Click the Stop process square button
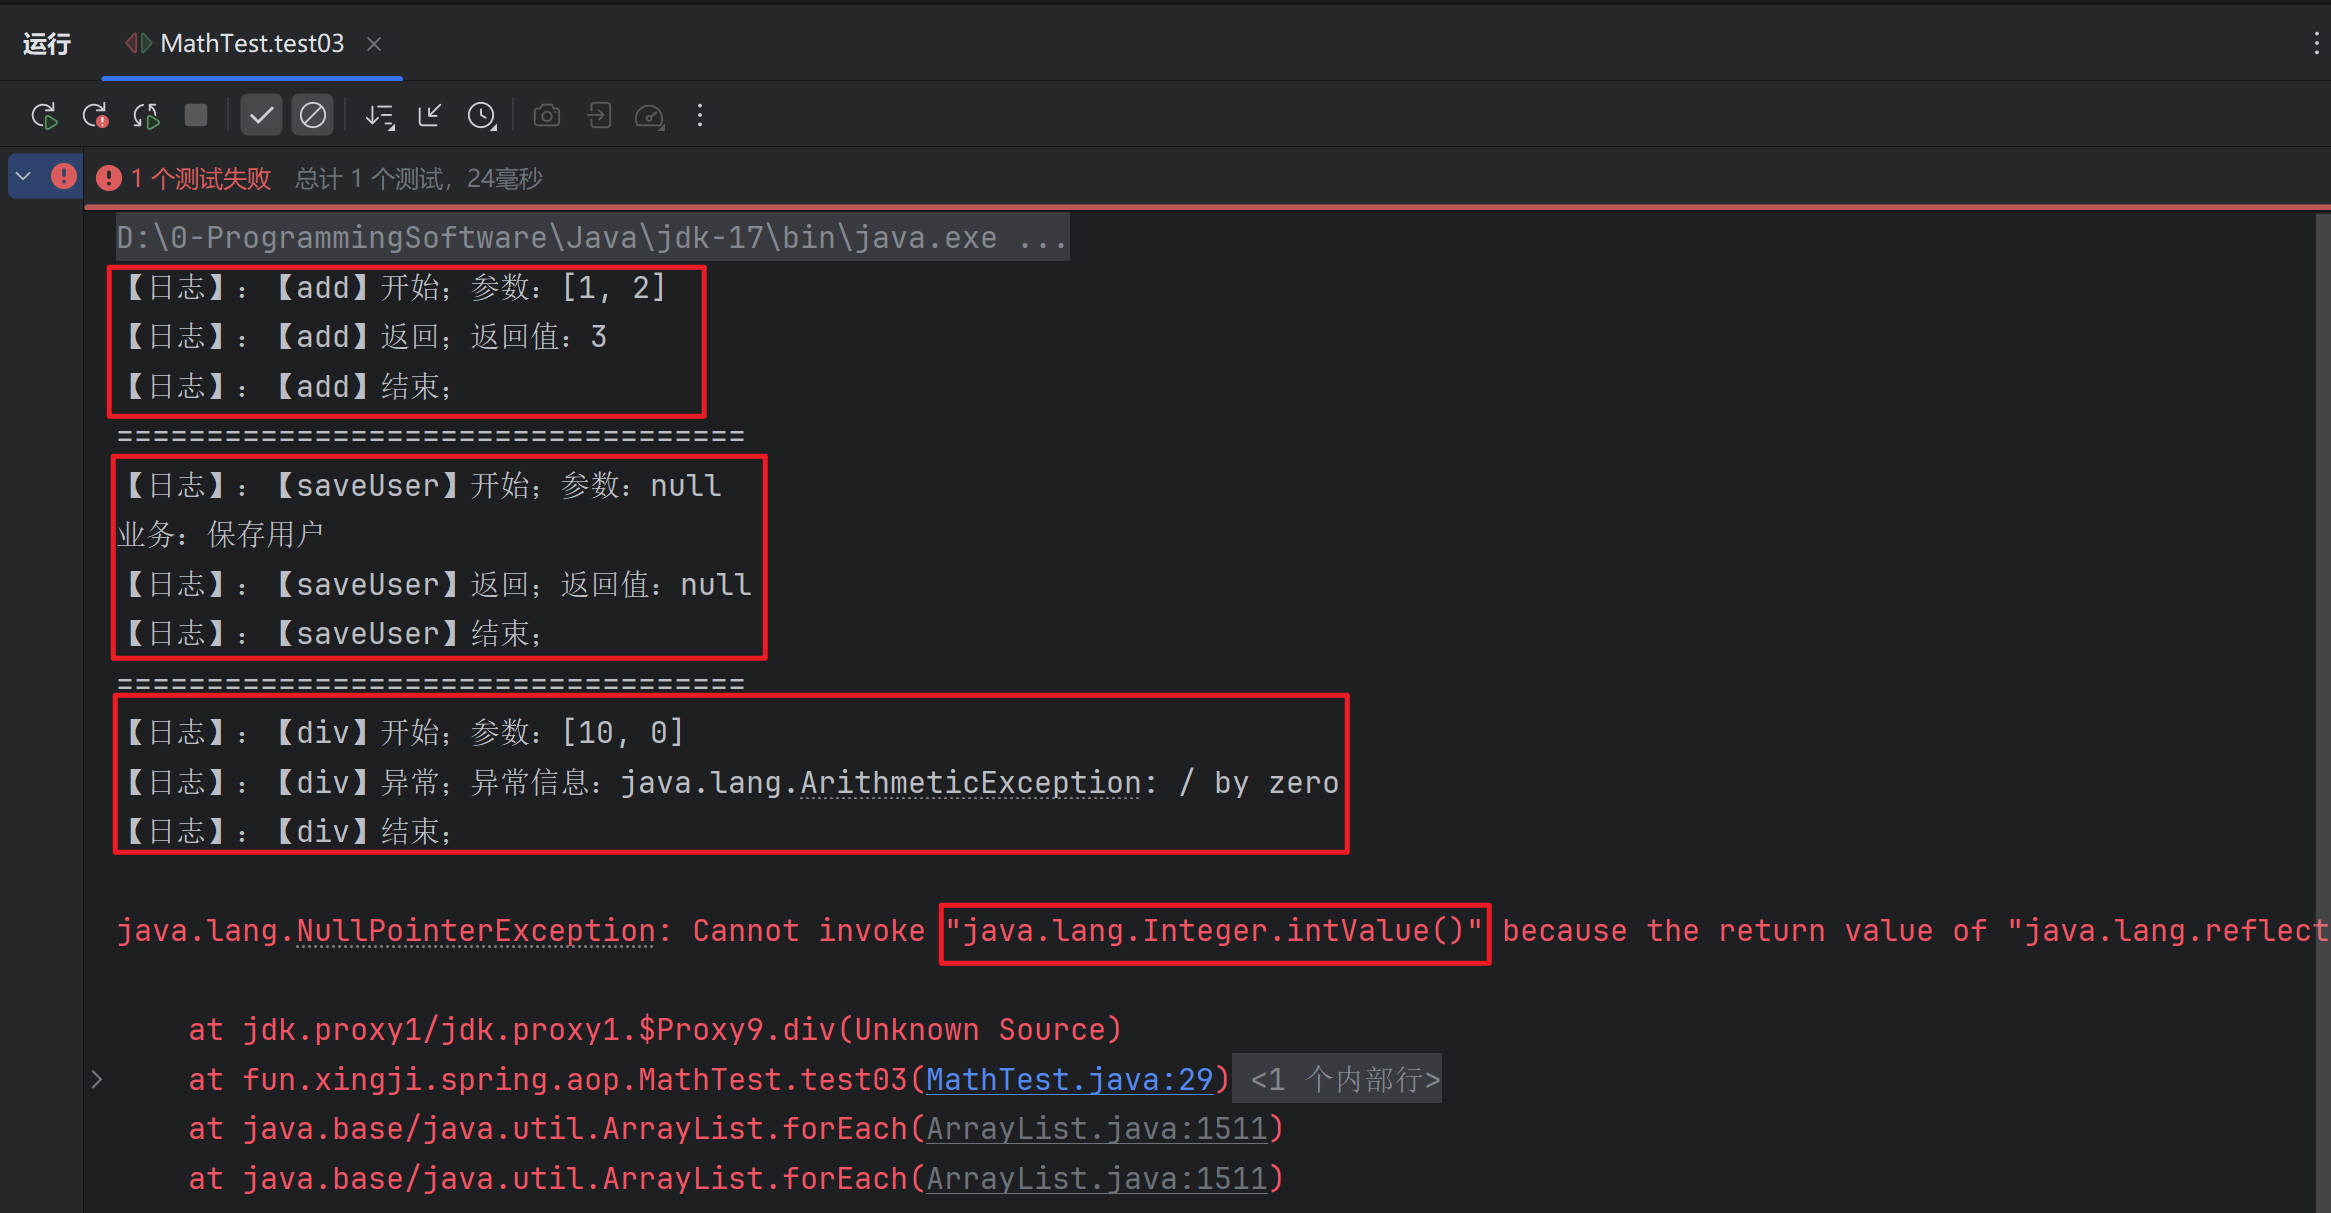The image size is (2331, 1213). coord(196,116)
